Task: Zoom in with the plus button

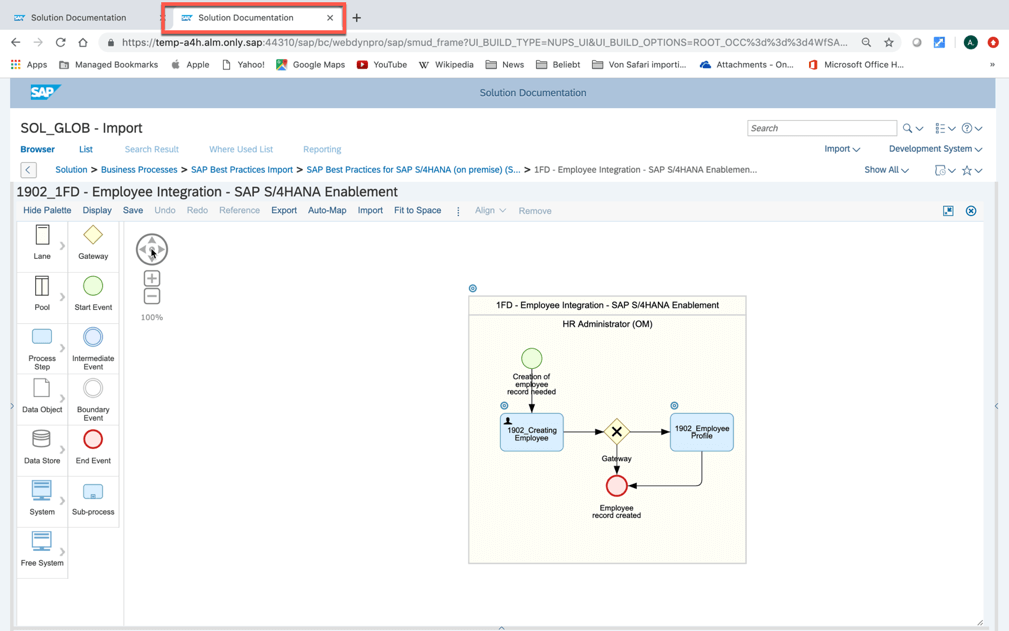Action: tap(152, 279)
